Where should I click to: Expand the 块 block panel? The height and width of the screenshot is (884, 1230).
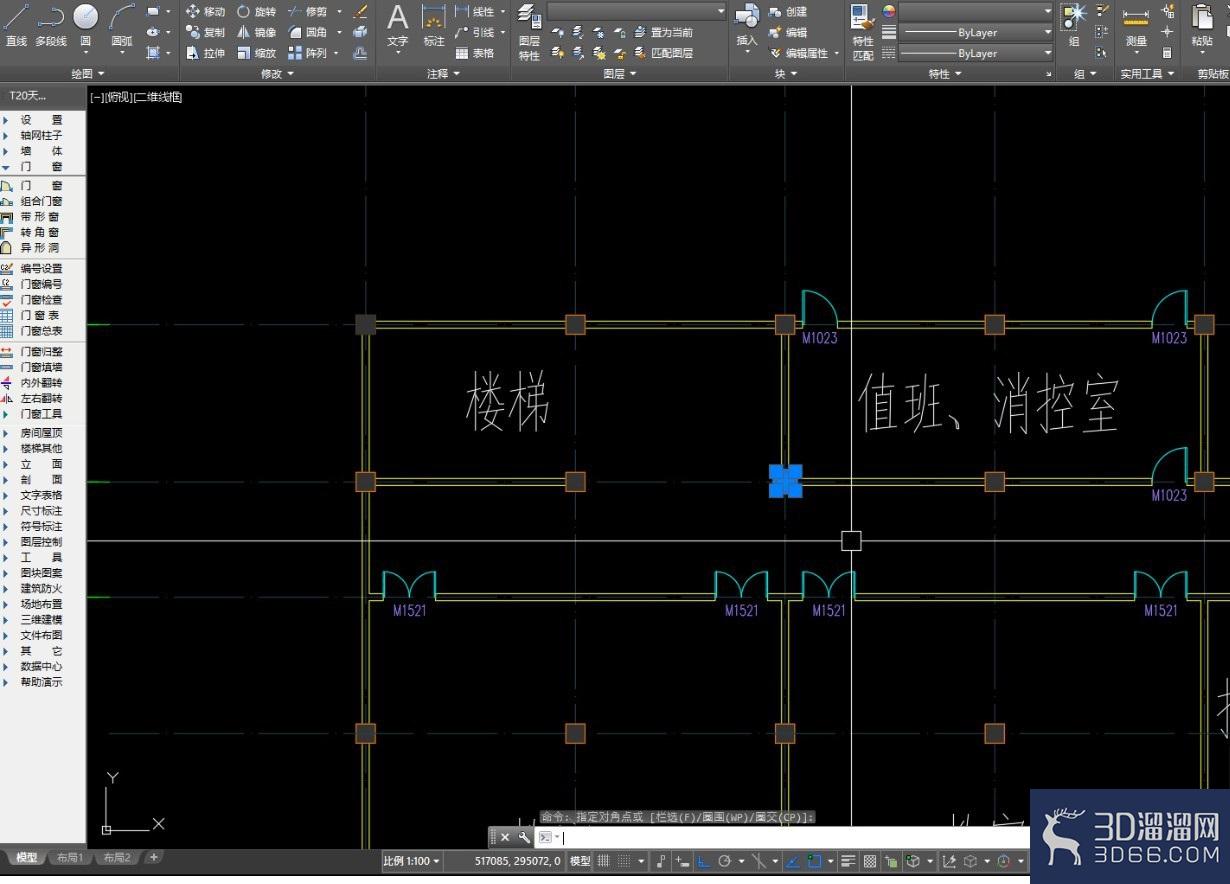point(786,74)
